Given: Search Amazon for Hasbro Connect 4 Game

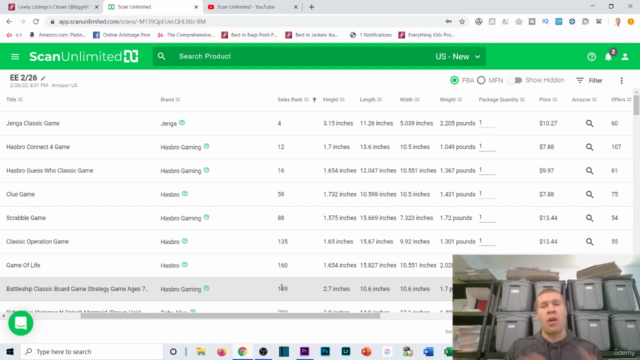Looking at the screenshot, I should 589,147.
